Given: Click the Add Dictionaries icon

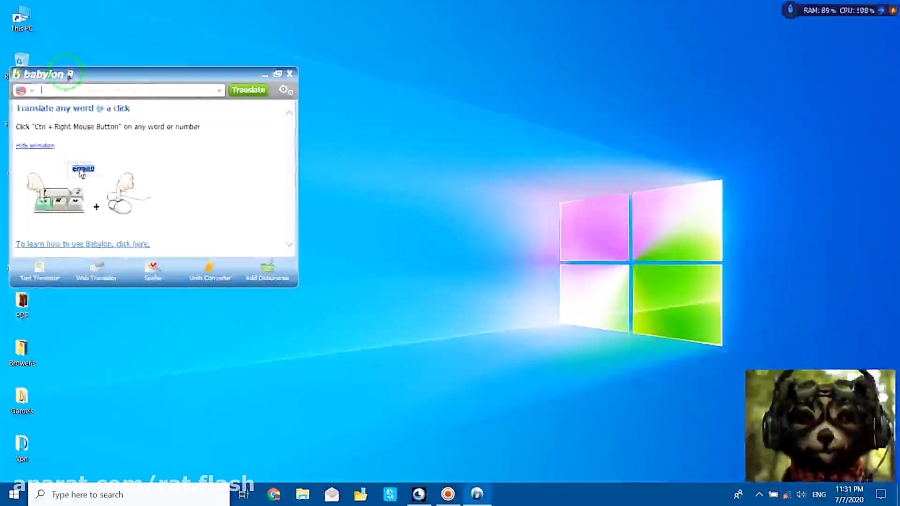Looking at the screenshot, I should coord(267,270).
